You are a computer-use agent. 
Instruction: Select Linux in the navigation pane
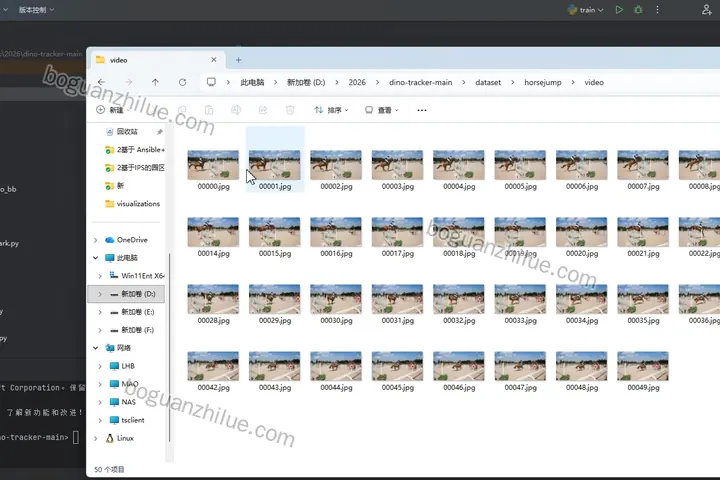(x=119, y=438)
